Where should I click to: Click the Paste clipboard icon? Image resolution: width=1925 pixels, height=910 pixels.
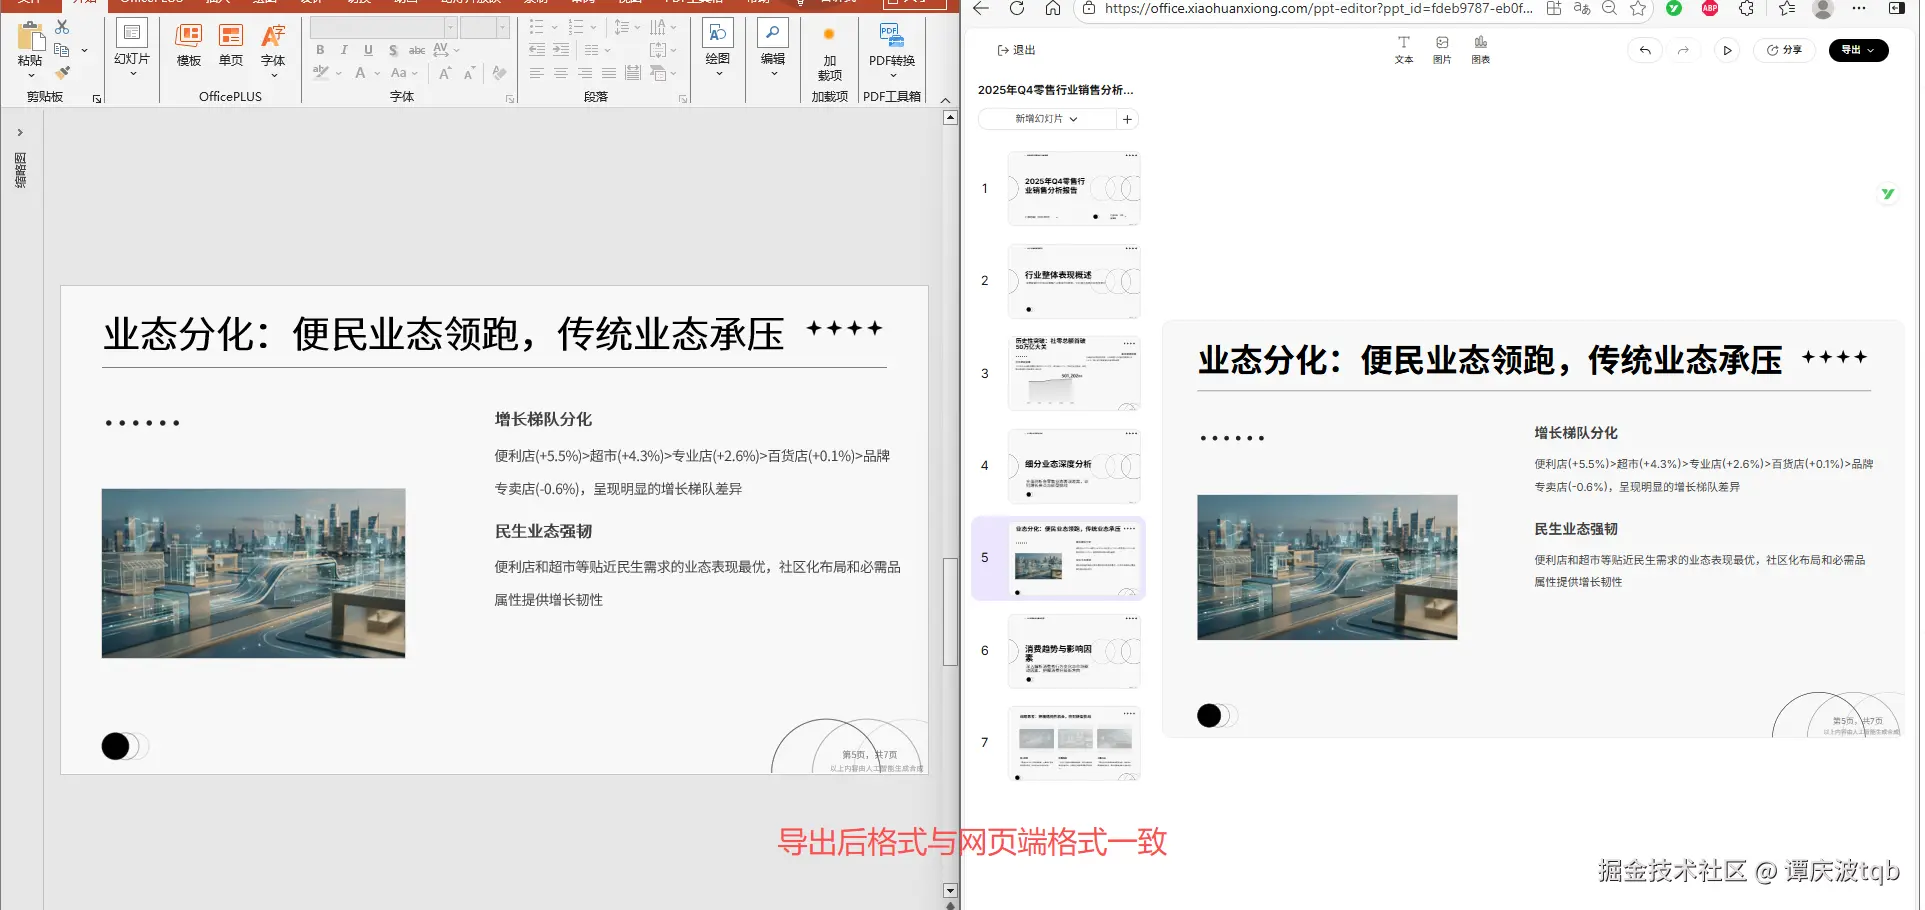coord(30,37)
